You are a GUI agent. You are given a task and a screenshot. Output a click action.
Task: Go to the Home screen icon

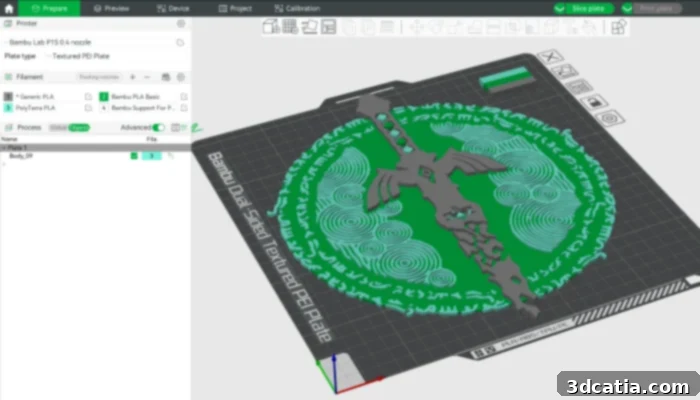click(x=9, y=8)
